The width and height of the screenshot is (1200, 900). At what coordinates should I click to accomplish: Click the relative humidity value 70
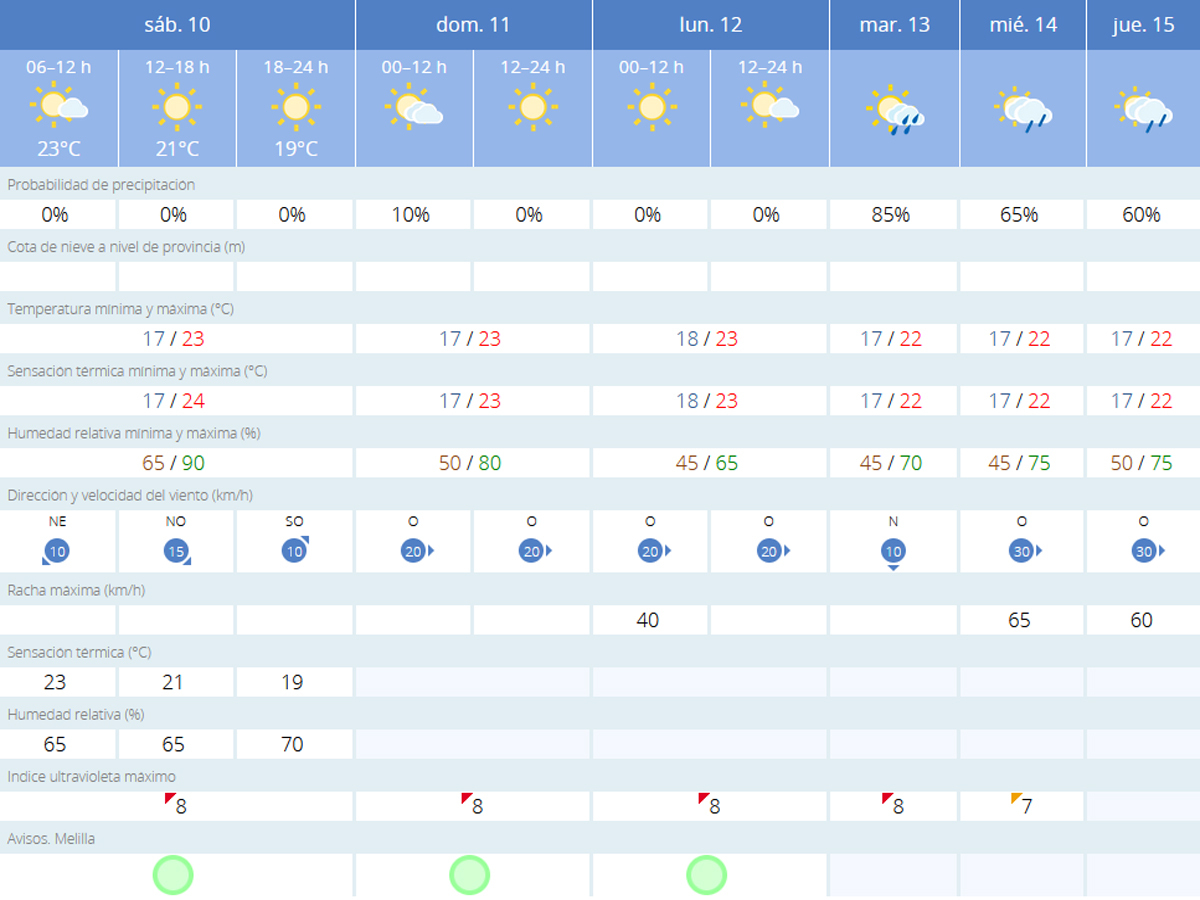coord(292,744)
